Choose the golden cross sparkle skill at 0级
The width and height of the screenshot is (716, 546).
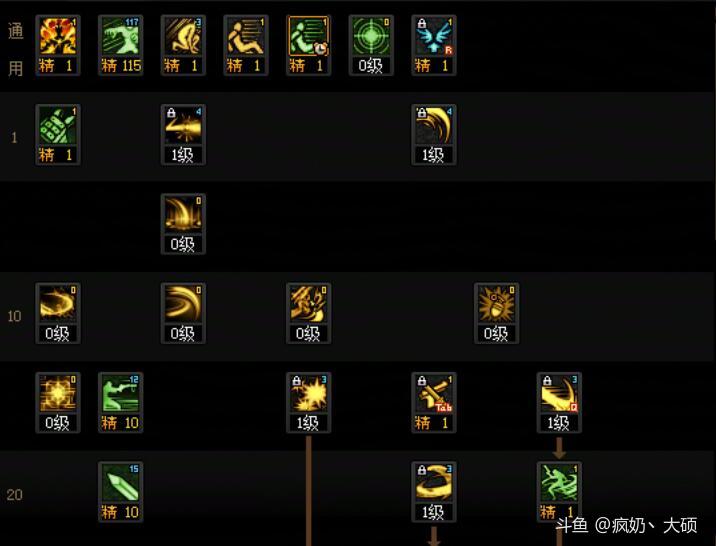tap(58, 403)
